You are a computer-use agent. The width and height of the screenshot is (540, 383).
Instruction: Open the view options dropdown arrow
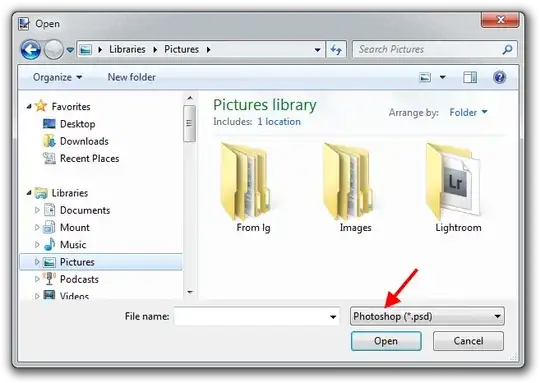[443, 77]
